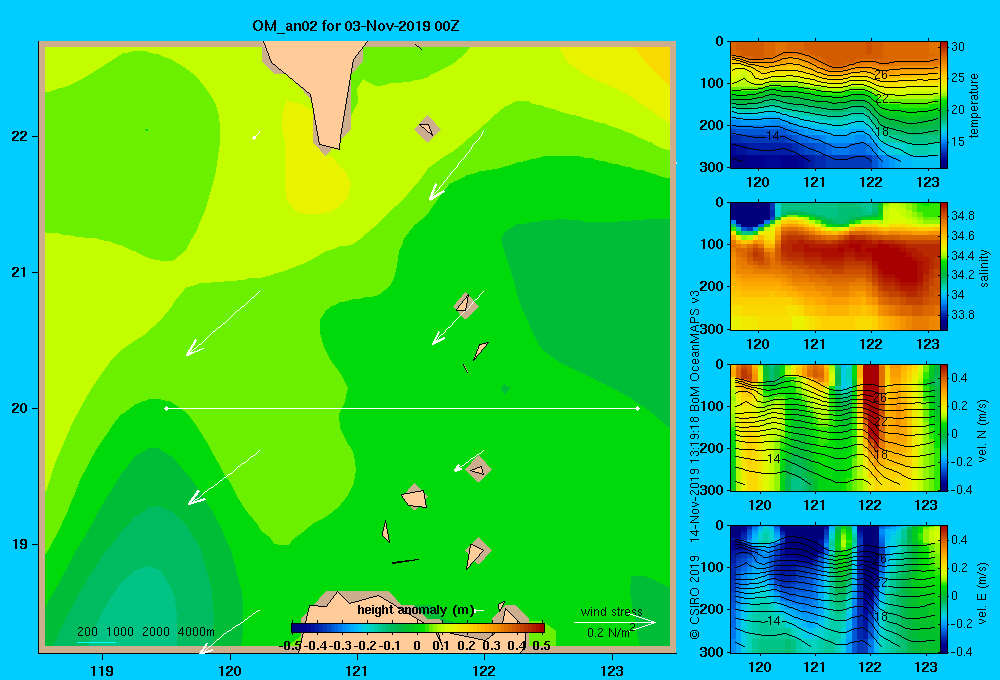Click the "height anomaly (m)" label

(x=416, y=610)
